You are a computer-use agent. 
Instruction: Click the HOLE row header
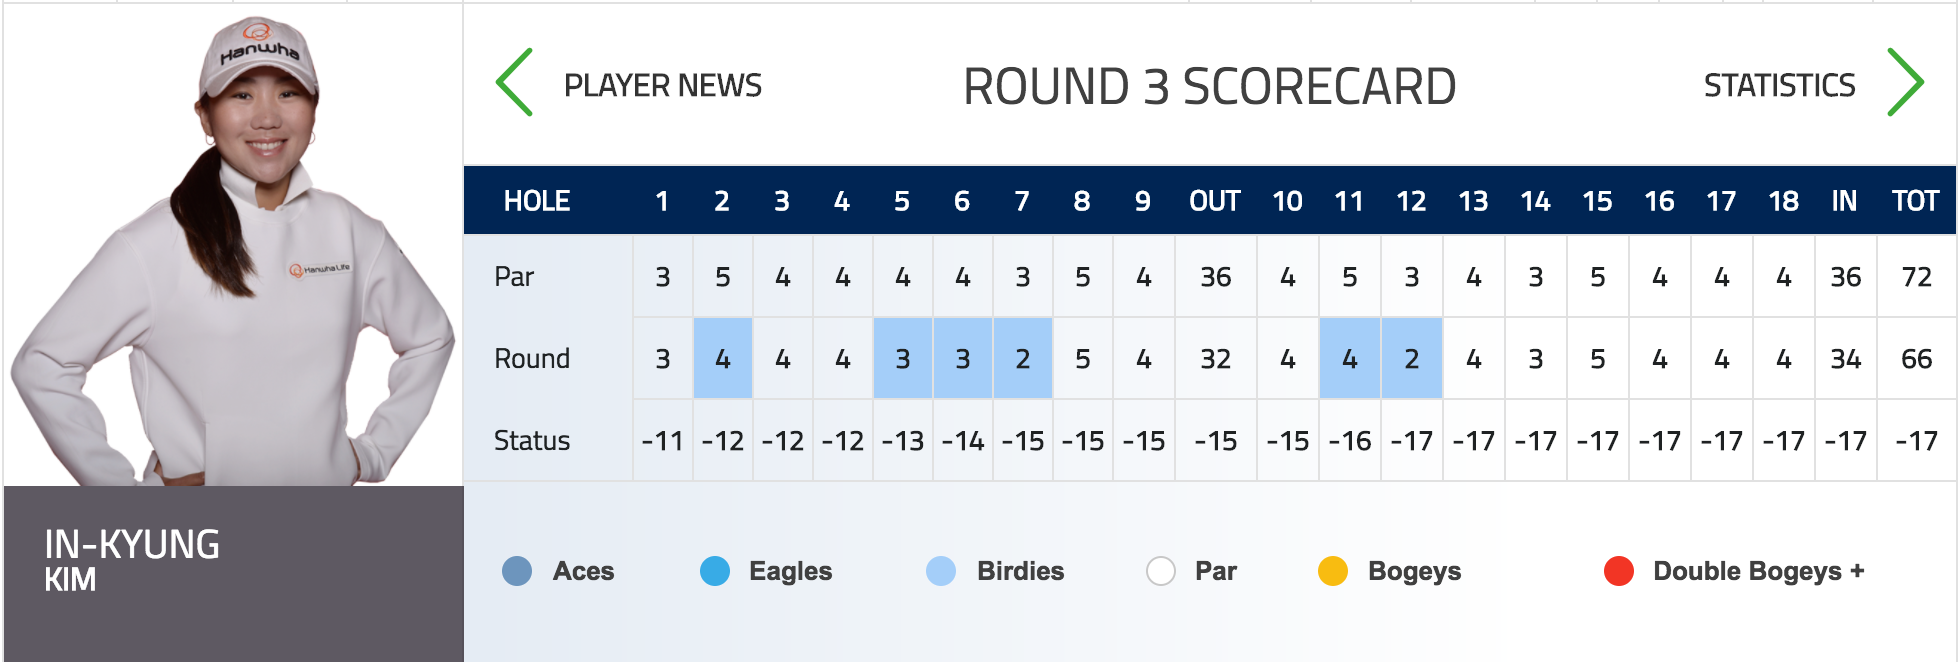pos(537,201)
